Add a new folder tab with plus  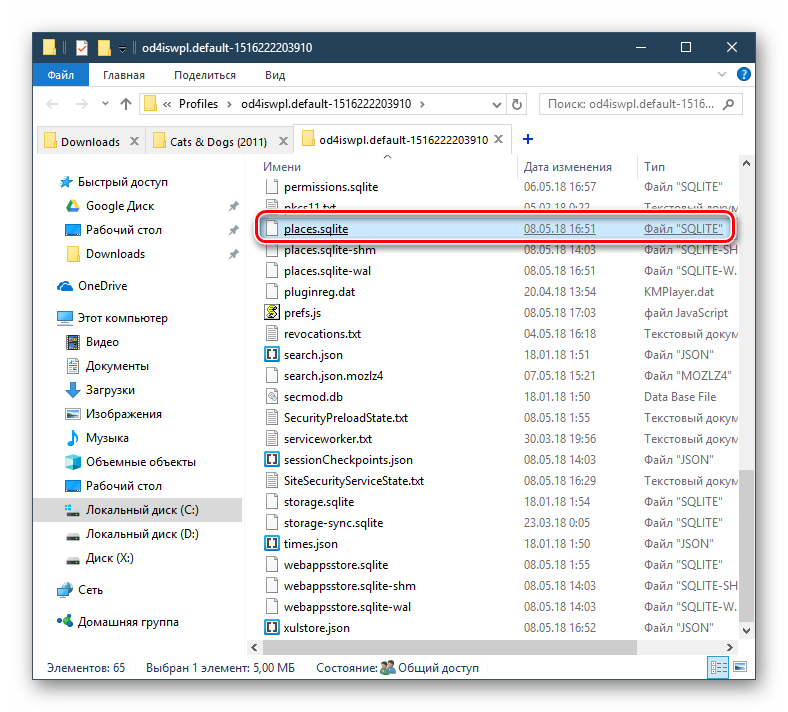click(x=528, y=139)
